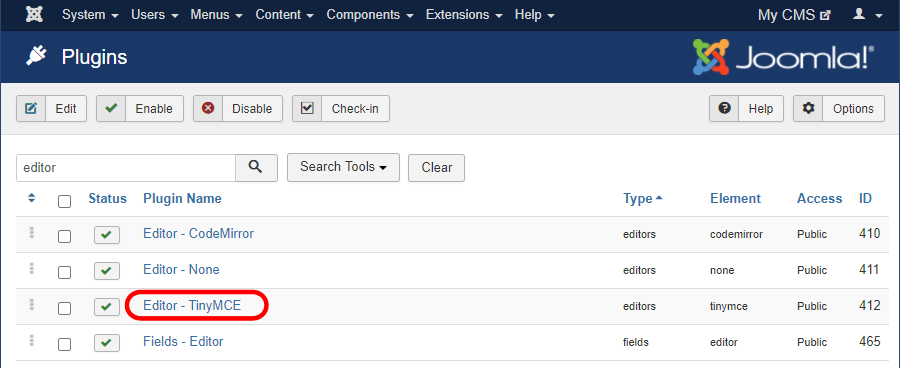Click ID value 411

pyautogui.click(x=870, y=269)
